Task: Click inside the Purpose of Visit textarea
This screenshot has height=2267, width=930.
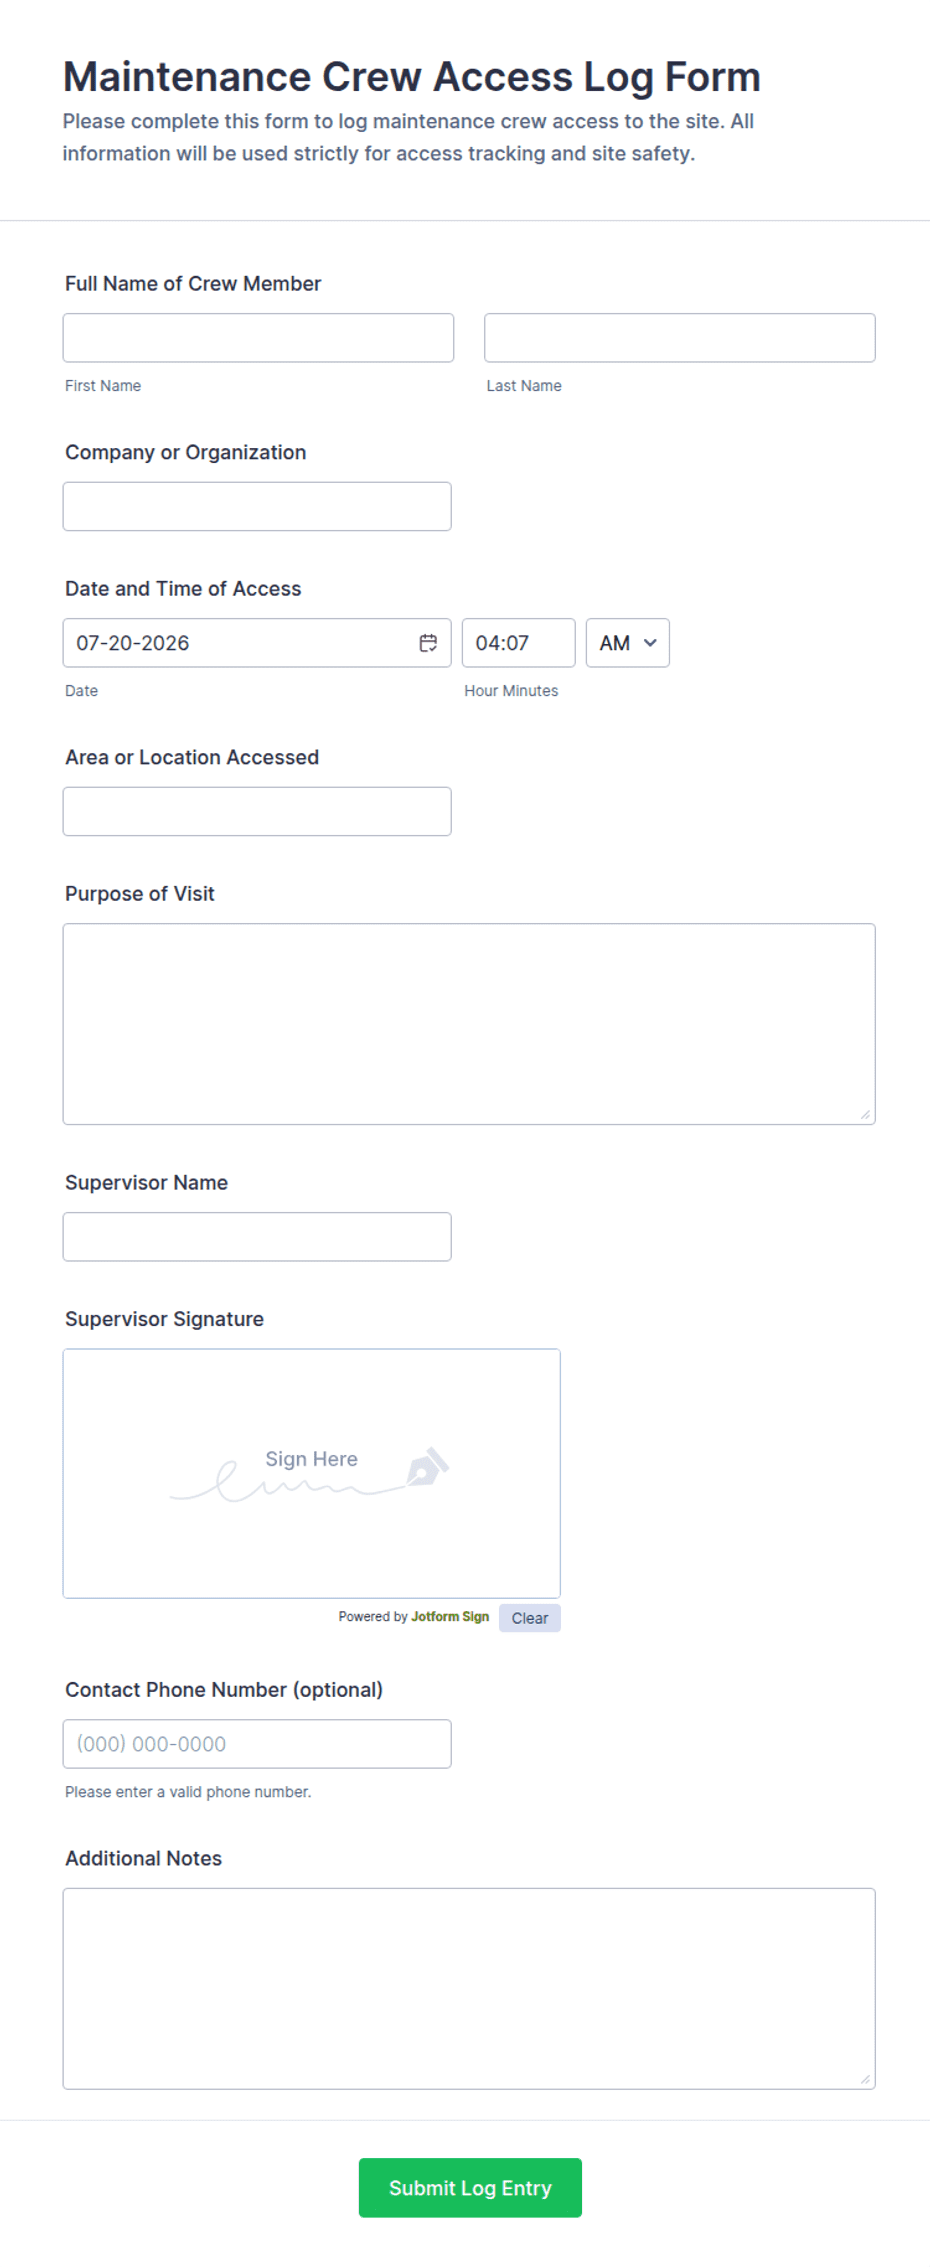Action: click(x=469, y=1024)
